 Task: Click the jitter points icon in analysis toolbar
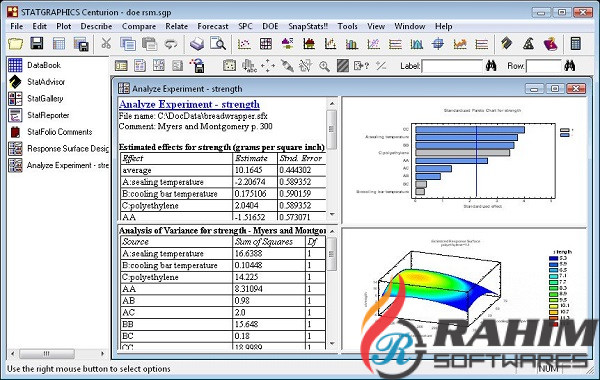click(x=268, y=66)
